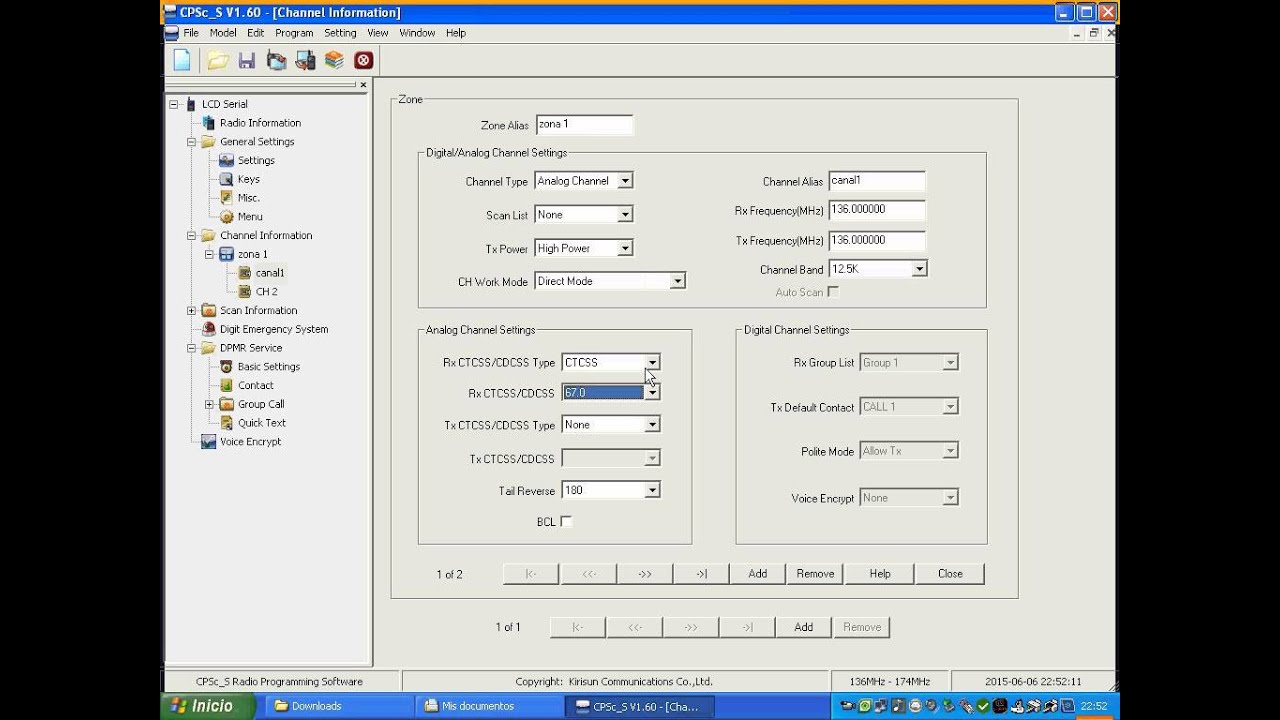
Task: Click the Close button in channel panel
Action: 950,574
